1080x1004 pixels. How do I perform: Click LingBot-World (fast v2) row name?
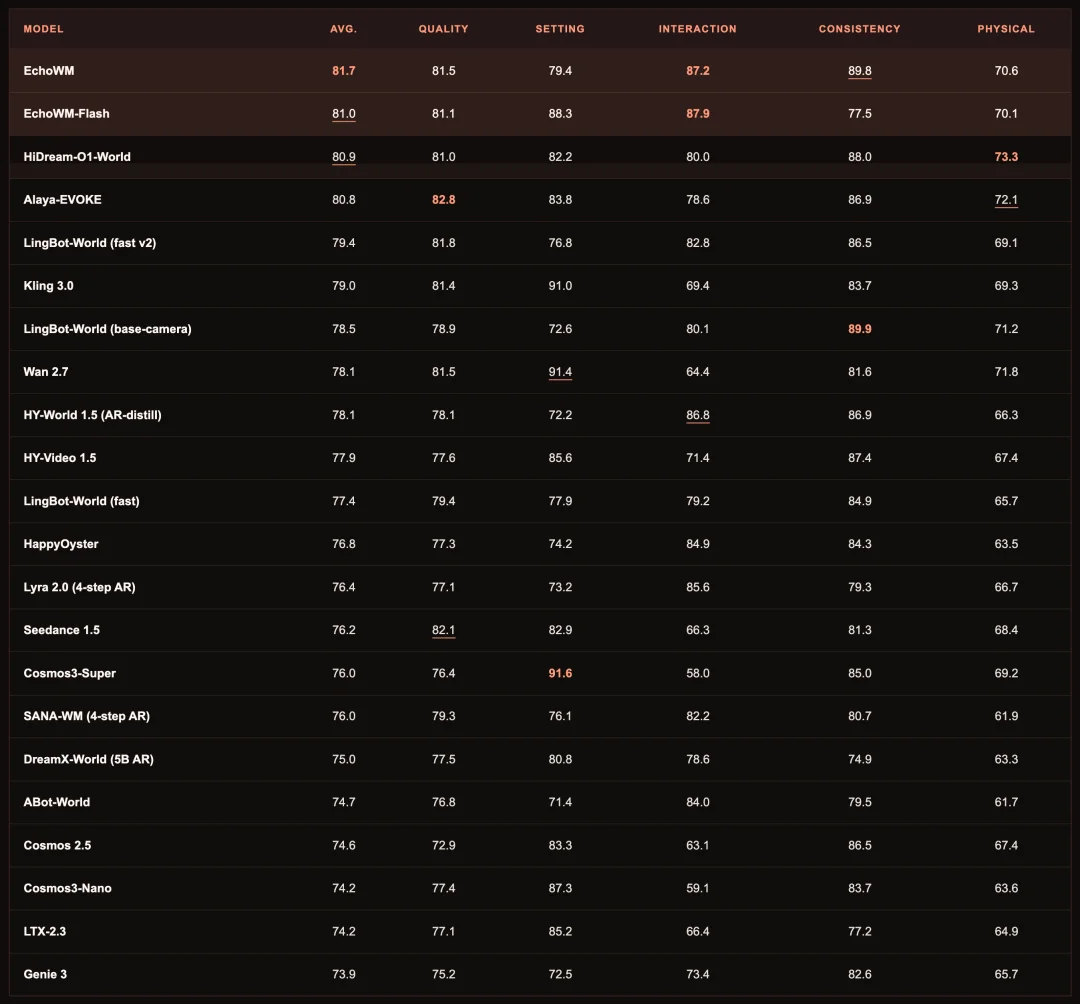click(90, 243)
